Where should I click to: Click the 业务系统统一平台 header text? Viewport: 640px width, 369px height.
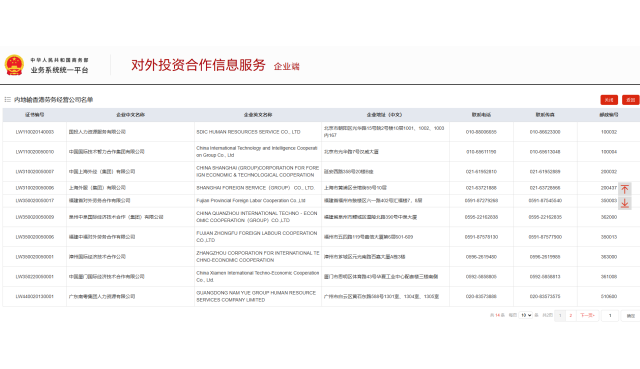coord(60,70)
